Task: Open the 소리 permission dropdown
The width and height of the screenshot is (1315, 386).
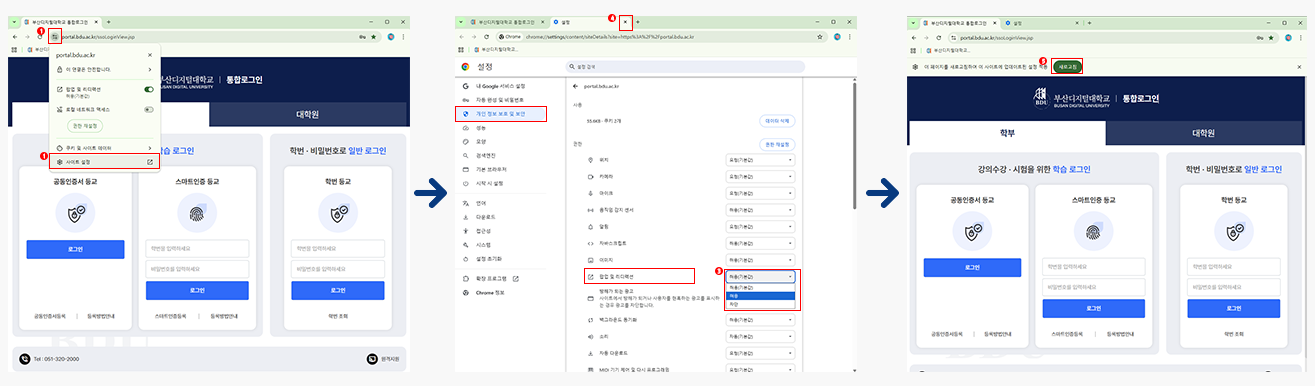Action: [761, 336]
